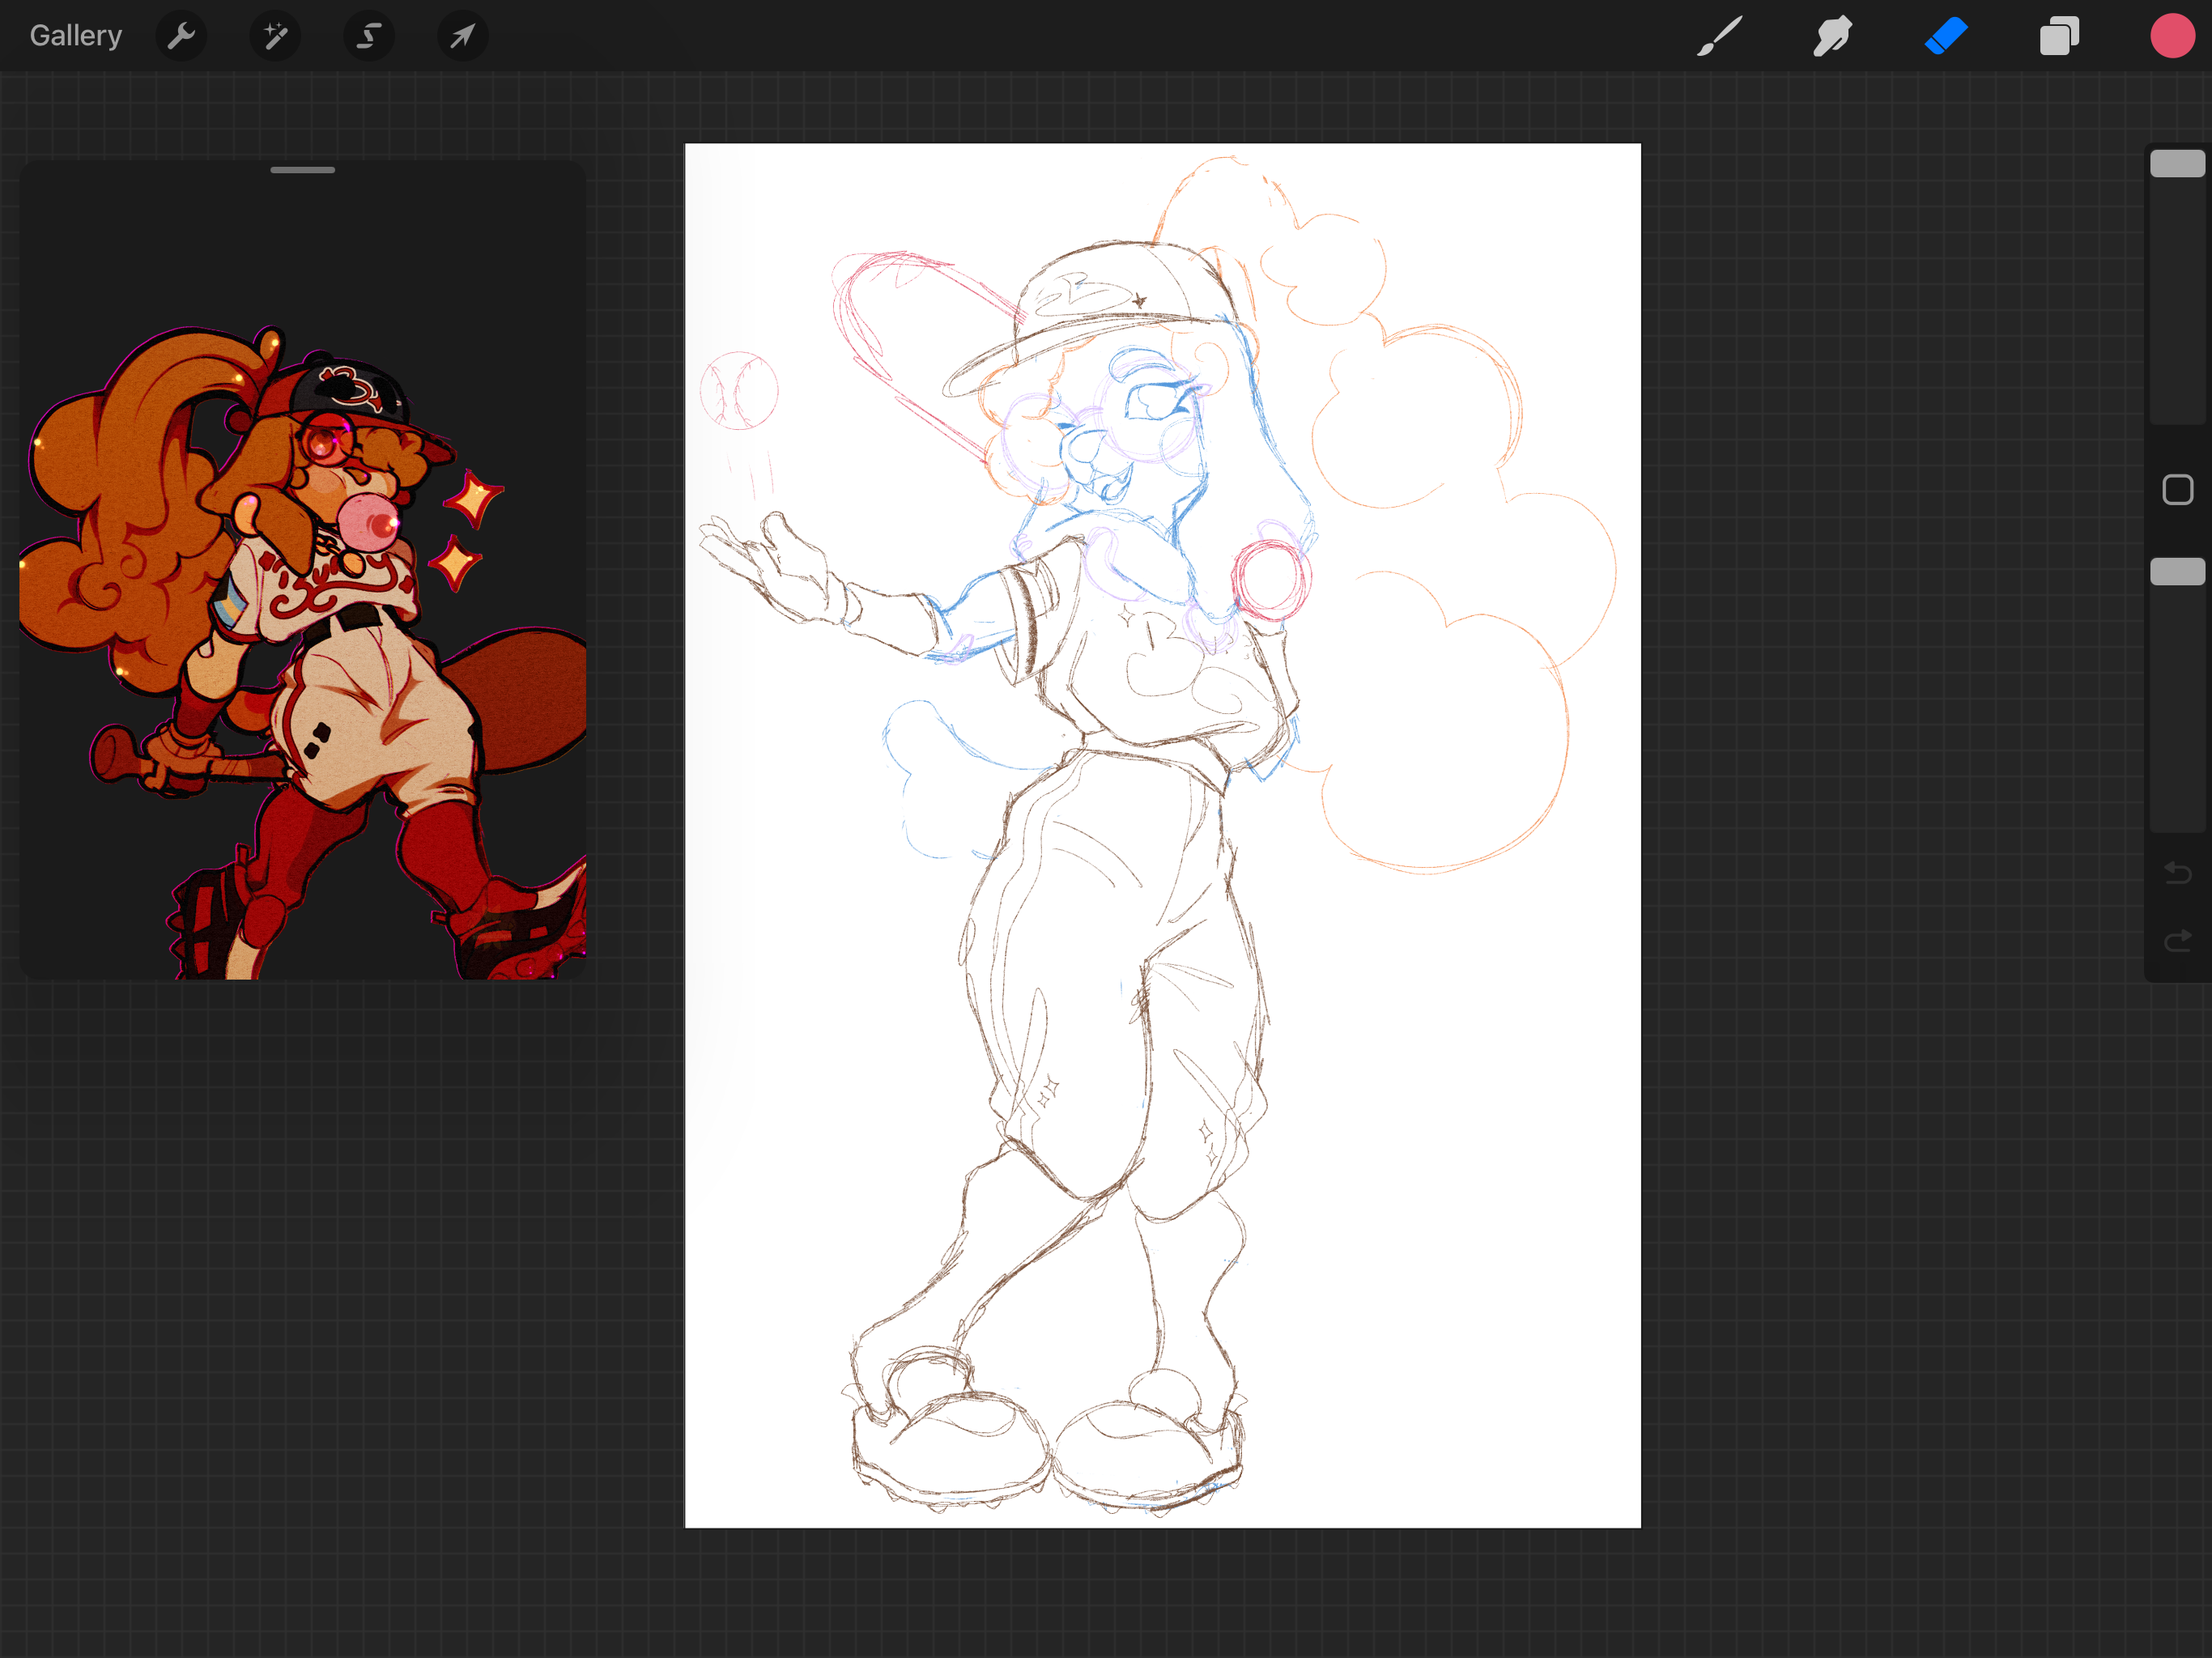Grab the reference window handle bar
The height and width of the screenshot is (1658, 2212).
tap(302, 170)
